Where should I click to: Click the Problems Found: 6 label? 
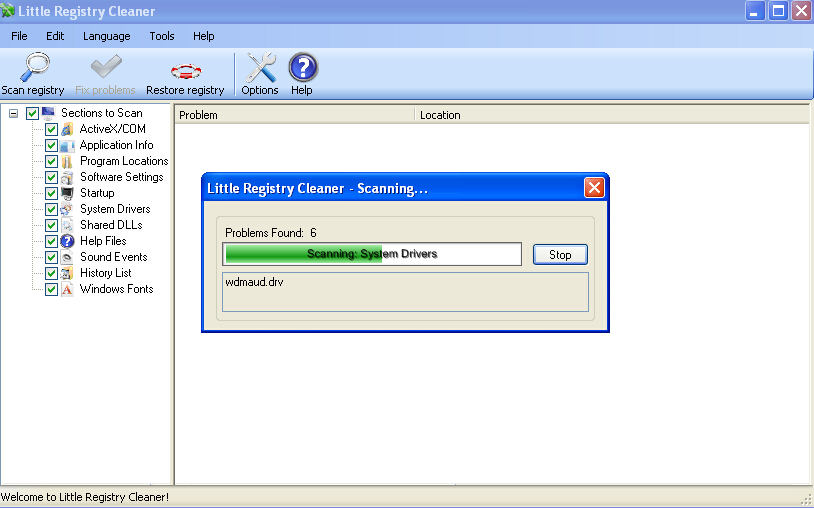click(x=270, y=233)
